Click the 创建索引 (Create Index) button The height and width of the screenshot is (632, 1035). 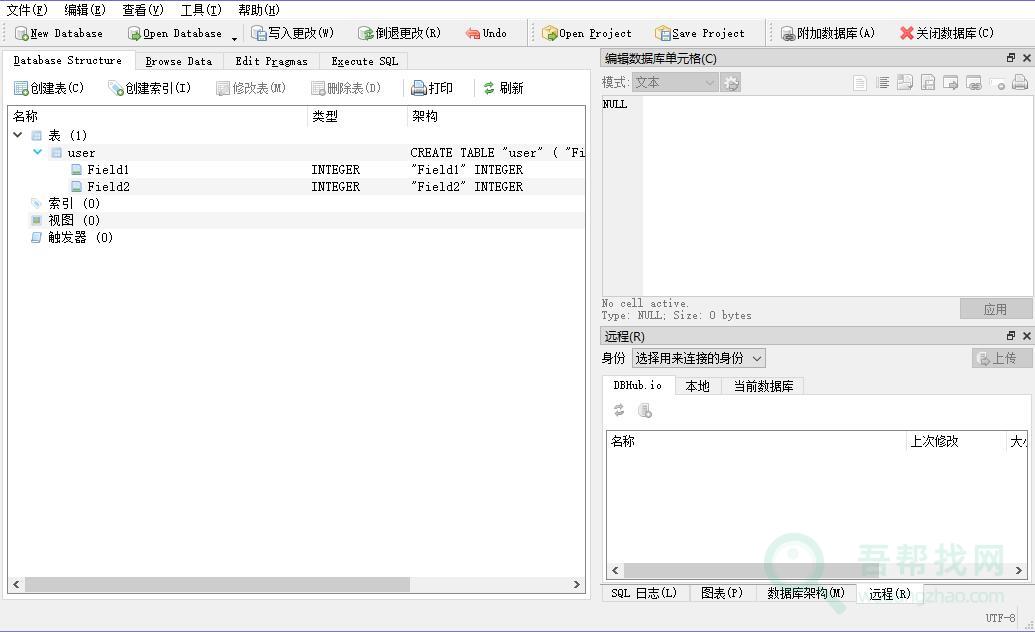pos(149,89)
